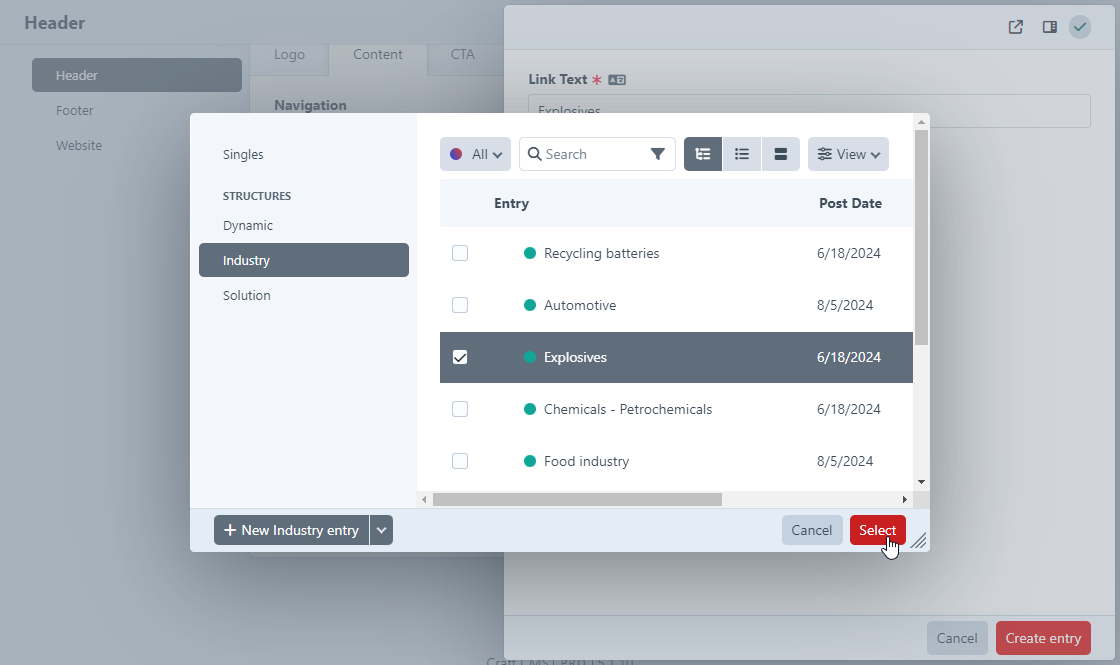Open arrow menu next to New Industry entry
Image resolution: width=1120 pixels, height=665 pixels.
coord(381,530)
